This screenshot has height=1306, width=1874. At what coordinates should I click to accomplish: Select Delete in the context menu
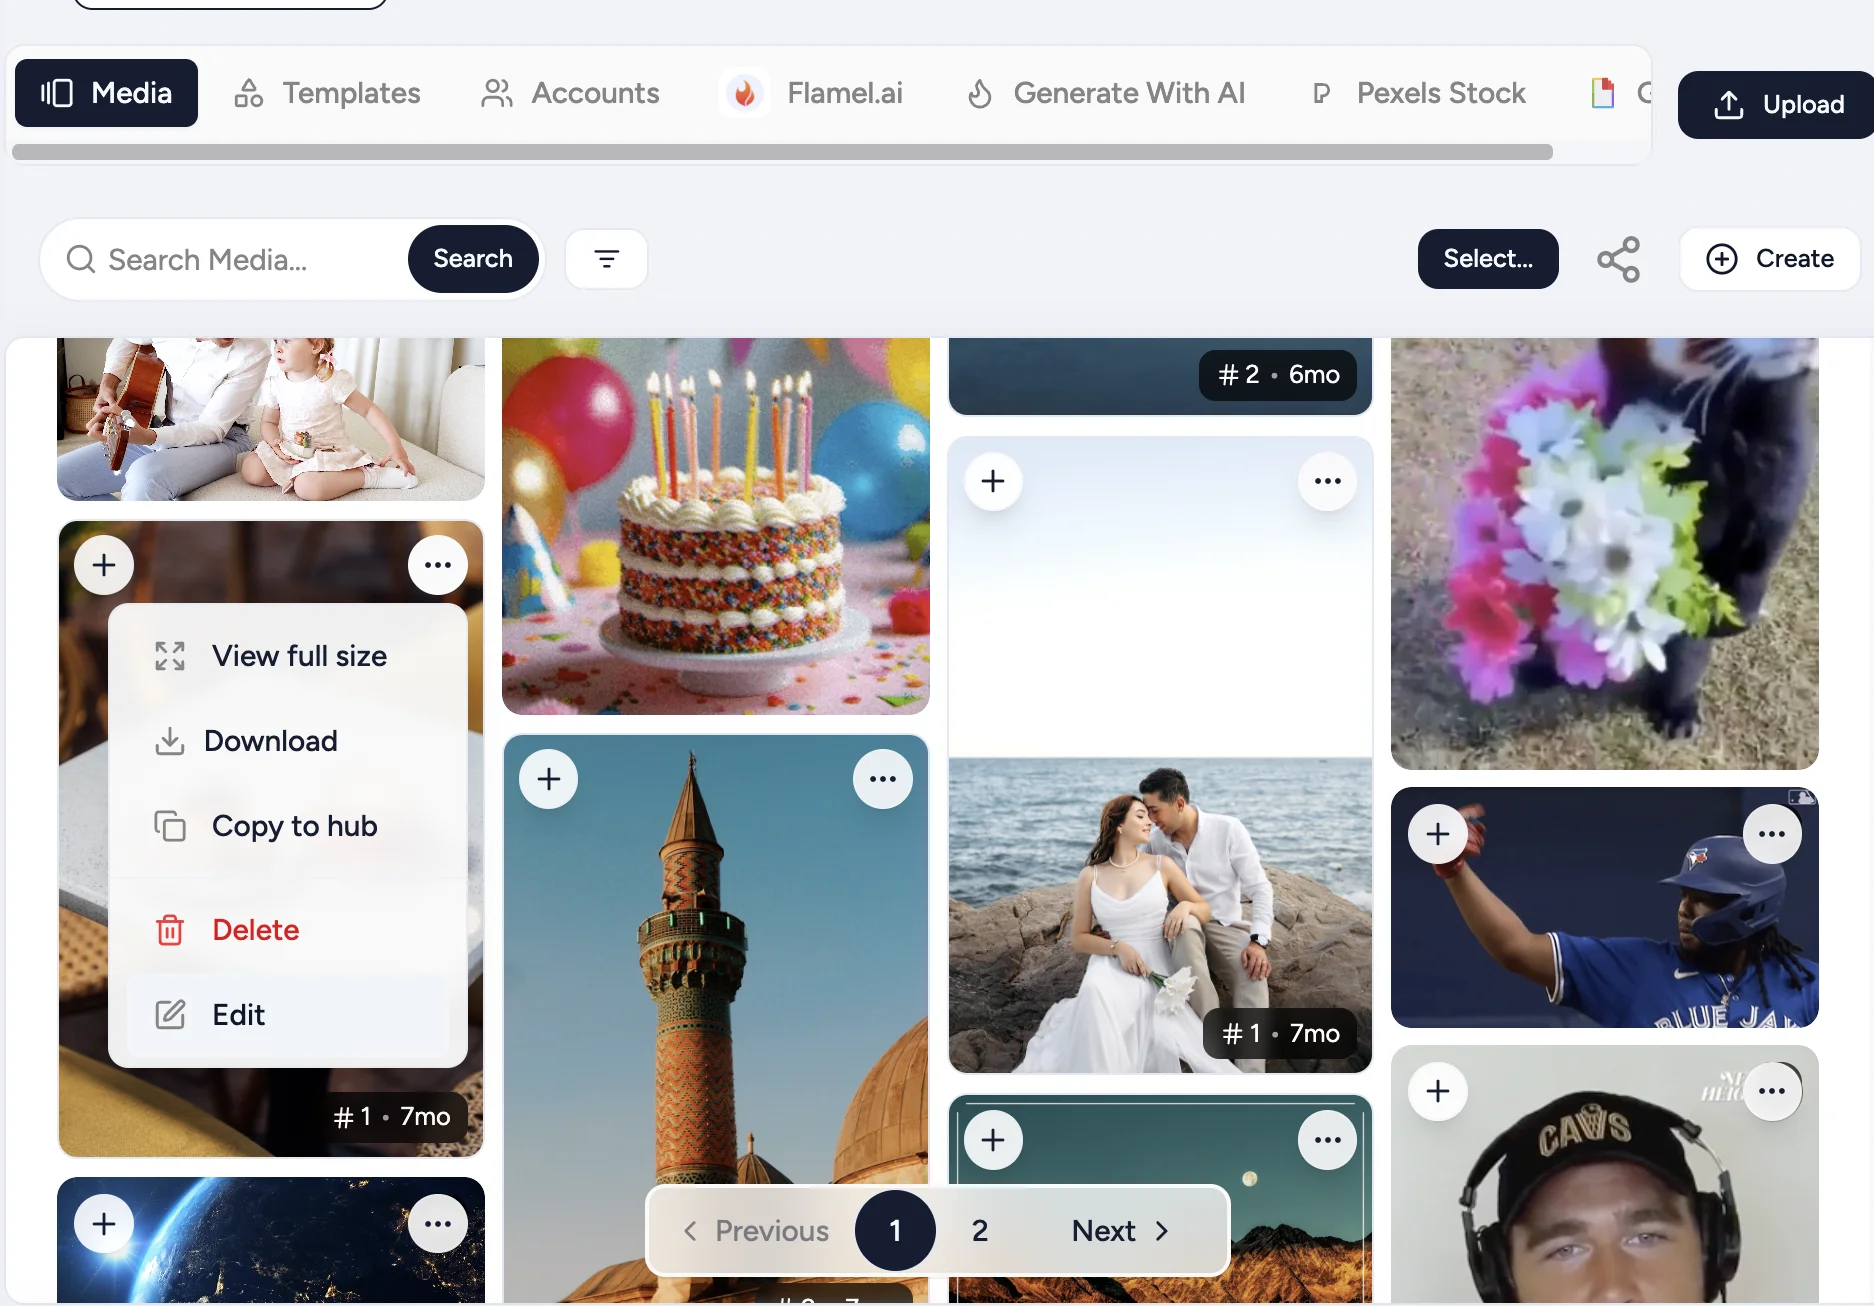pos(288,930)
